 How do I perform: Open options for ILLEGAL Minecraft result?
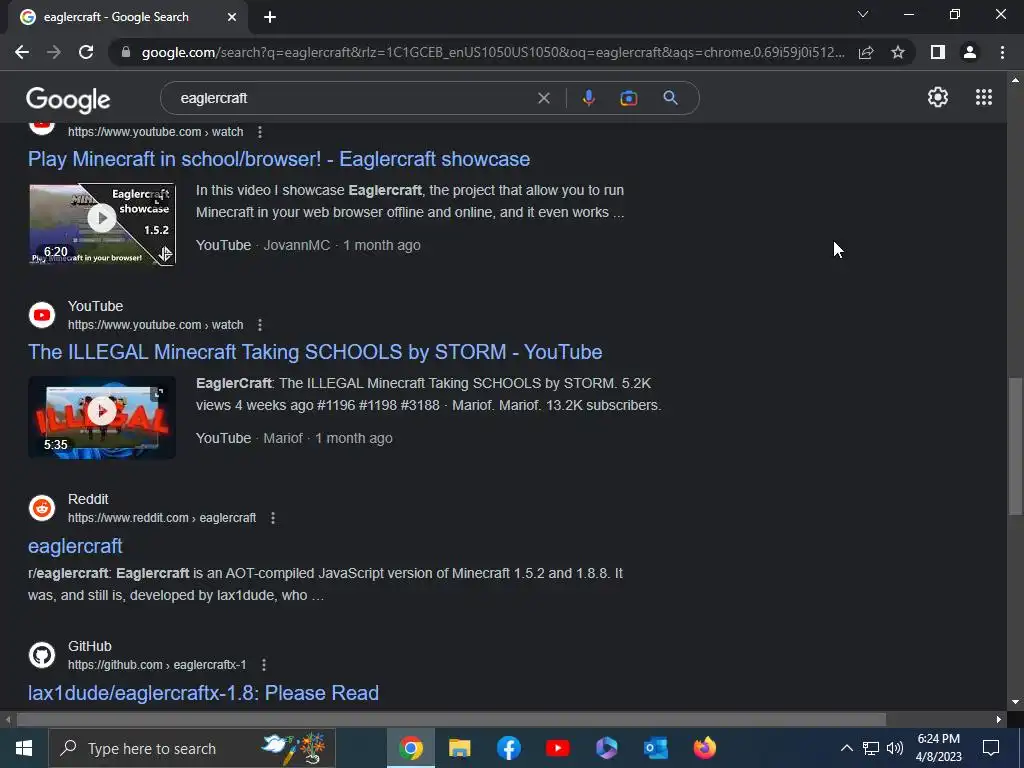pyautogui.click(x=260, y=325)
